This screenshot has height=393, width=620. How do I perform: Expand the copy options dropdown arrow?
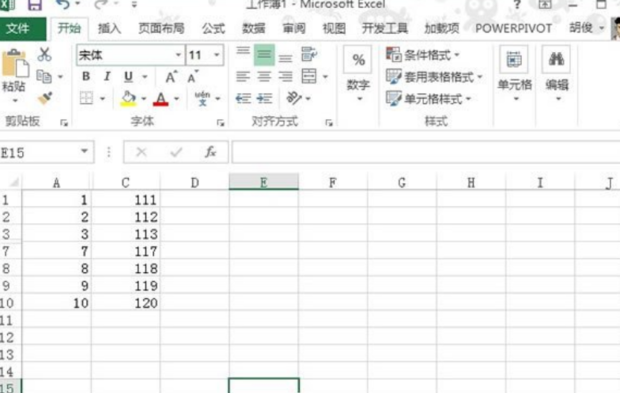[x=60, y=77]
